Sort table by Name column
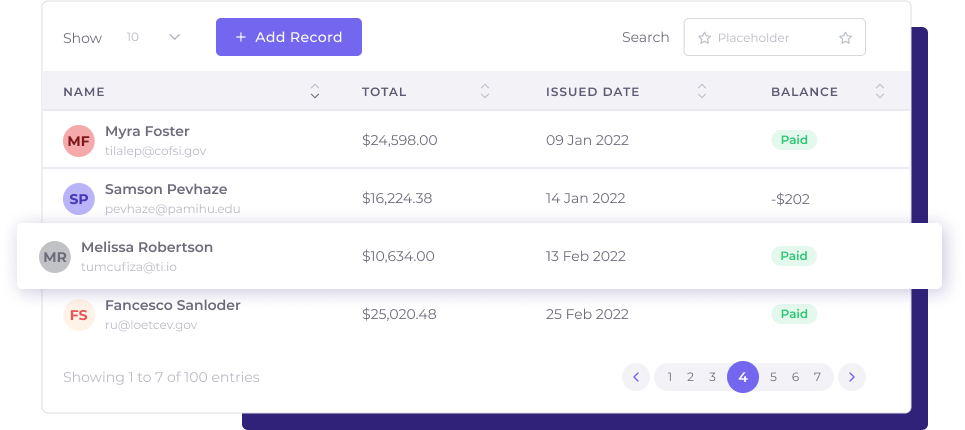The height and width of the screenshot is (430, 965). tap(315, 92)
